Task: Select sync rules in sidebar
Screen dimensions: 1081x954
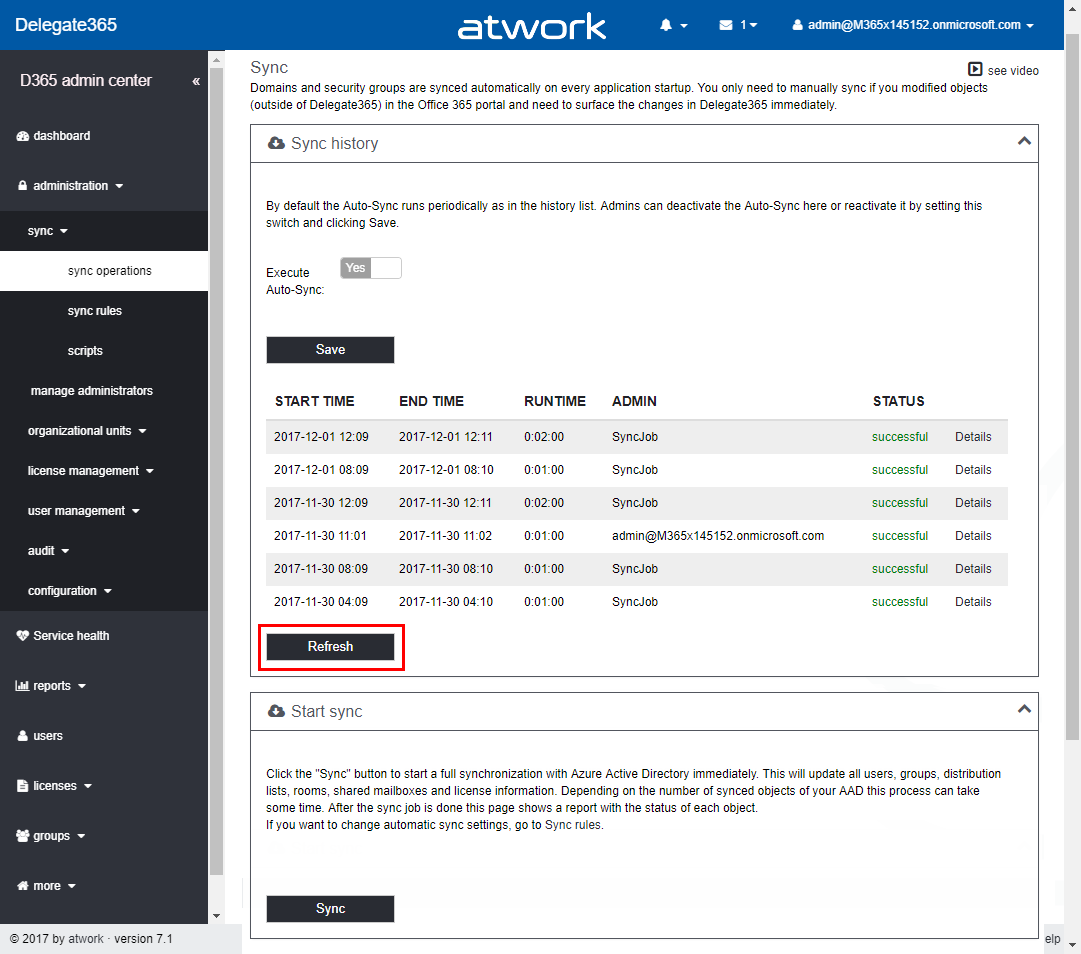Action: tap(95, 311)
